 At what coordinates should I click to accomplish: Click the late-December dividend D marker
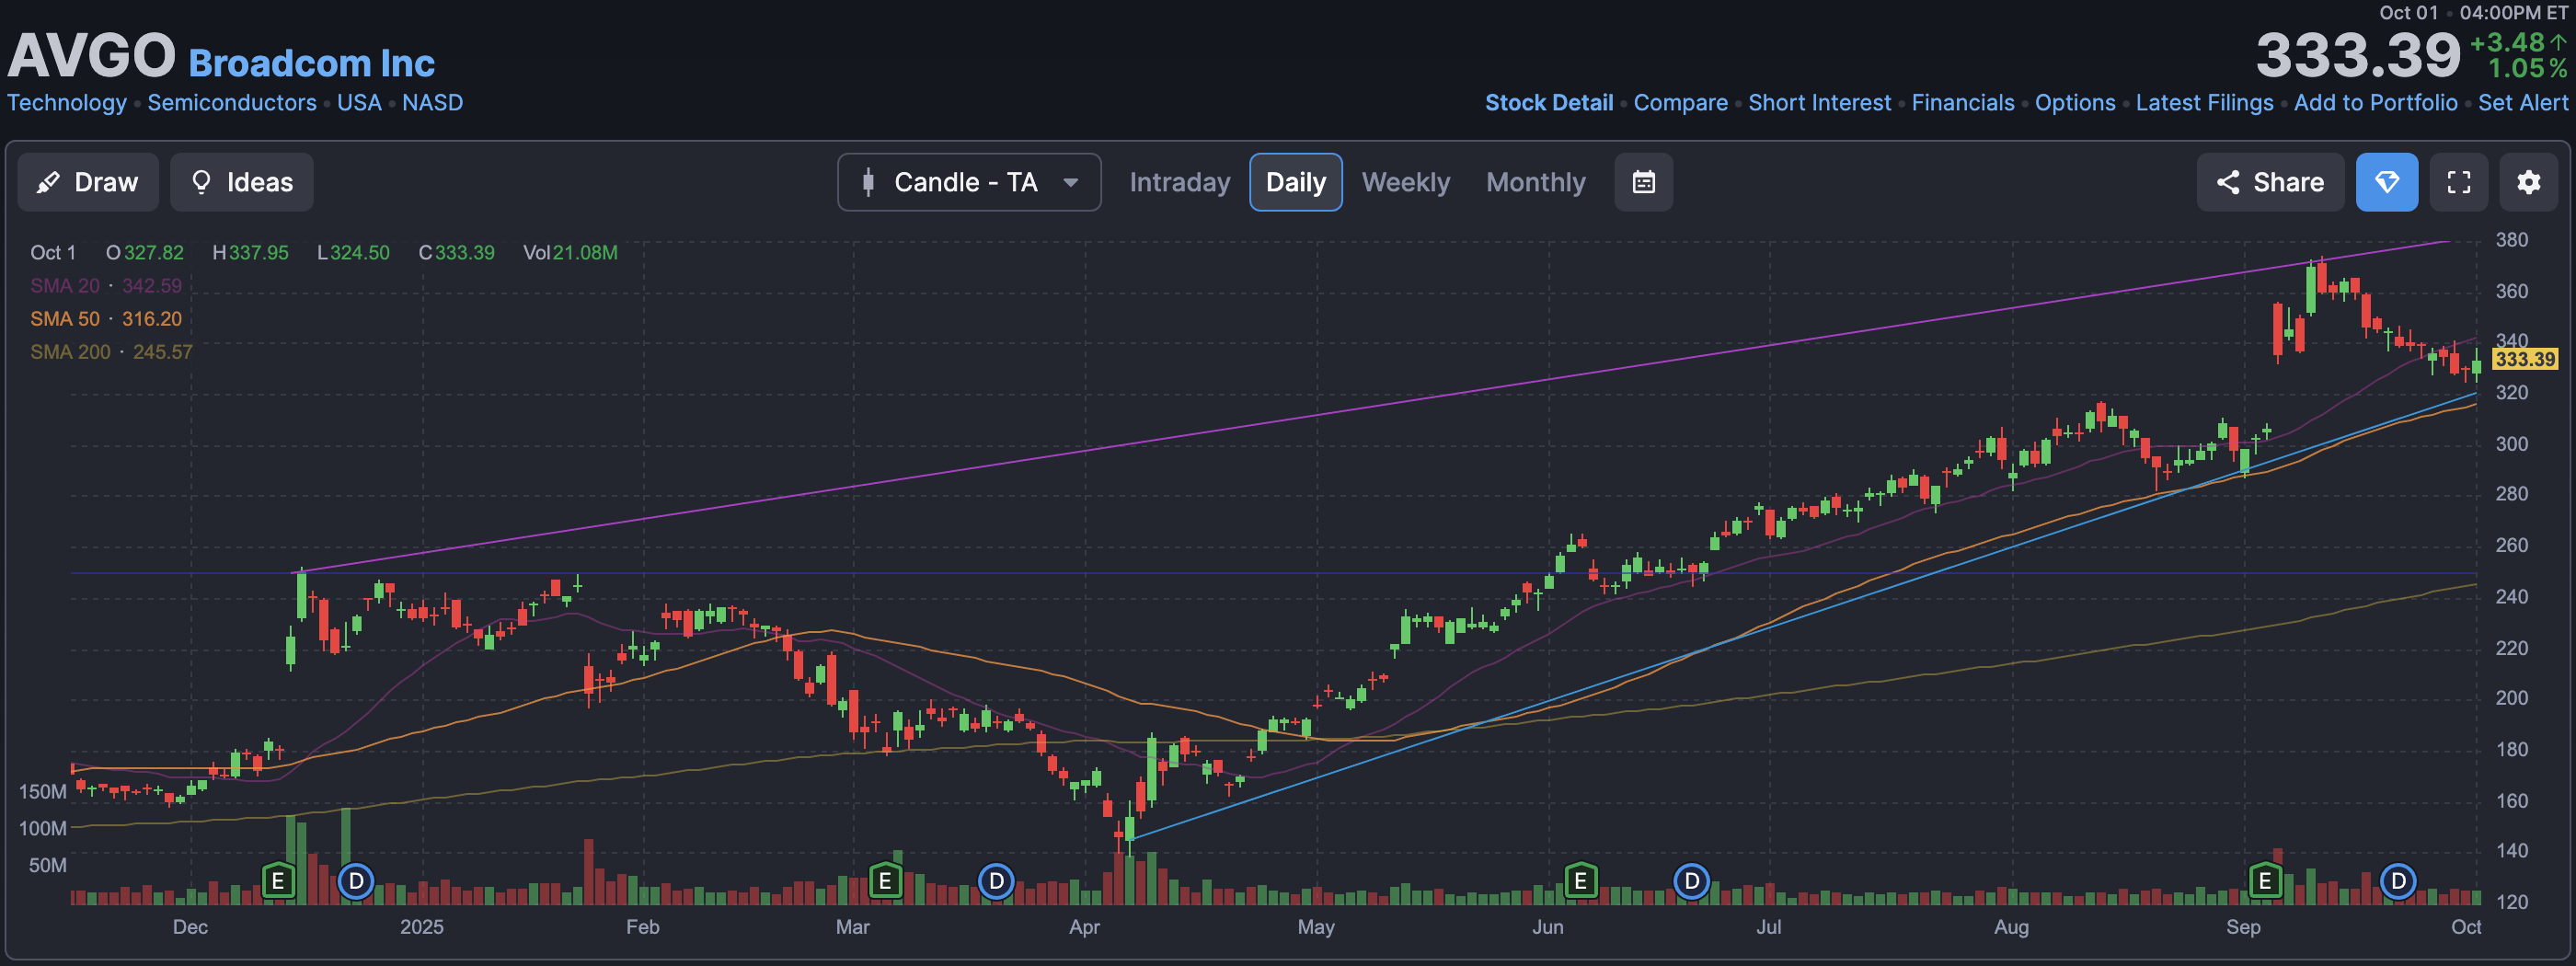[356, 881]
